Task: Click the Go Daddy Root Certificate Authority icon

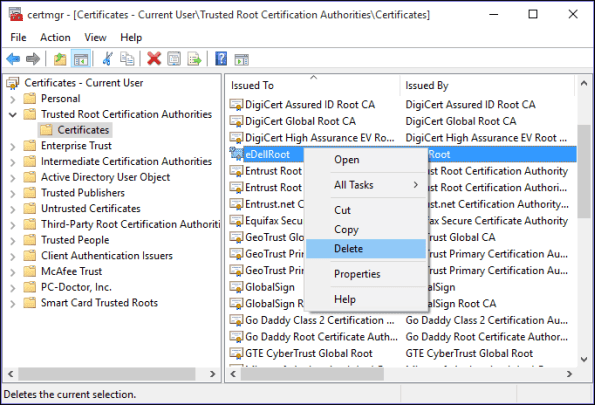Action: click(236, 337)
